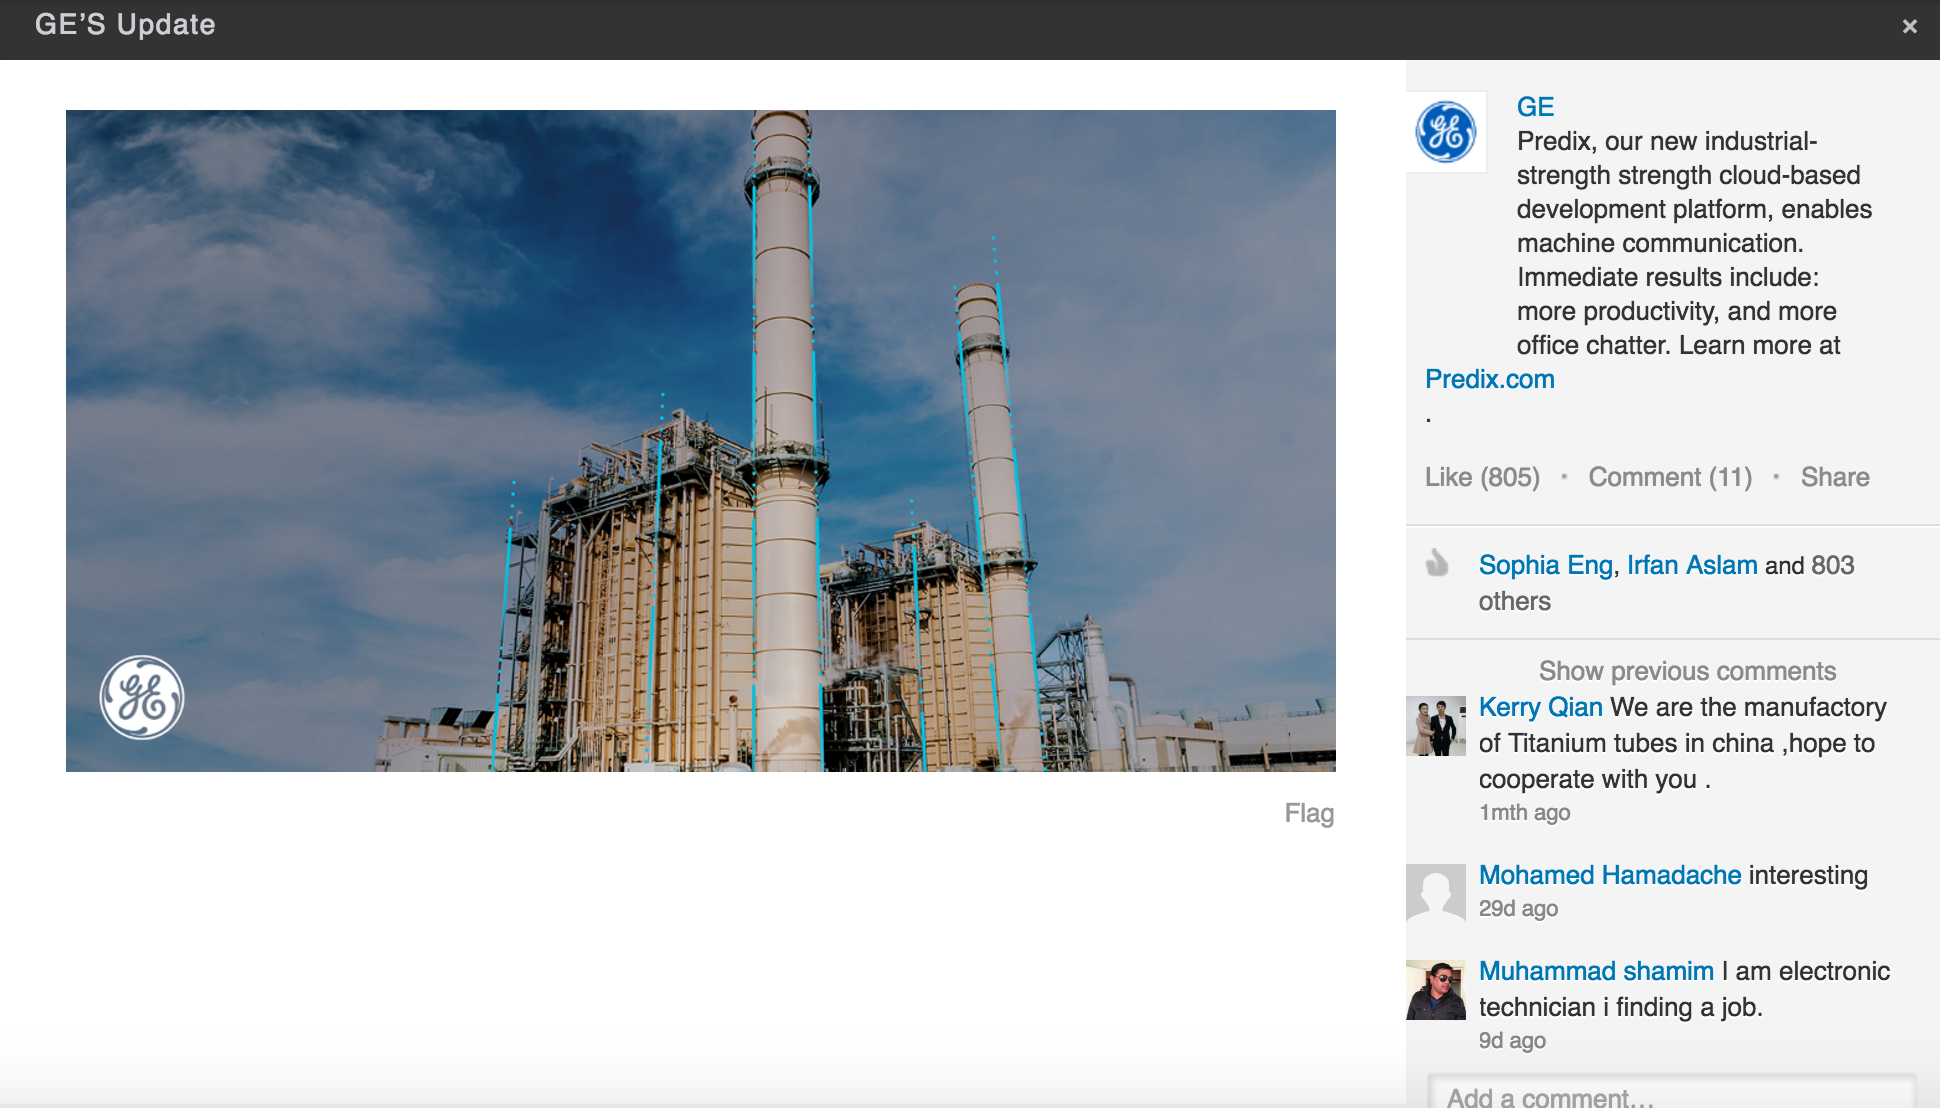The width and height of the screenshot is (1940, 1108).
Task: Share the GE update
Action: click(1835, 477)
